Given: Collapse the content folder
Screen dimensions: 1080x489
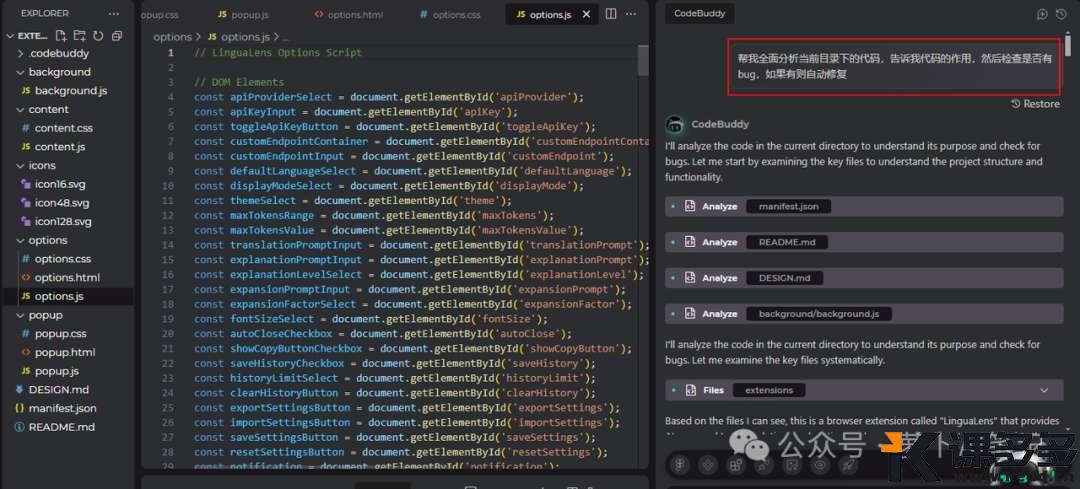Looking at the screenshot, I should [20, 110].
